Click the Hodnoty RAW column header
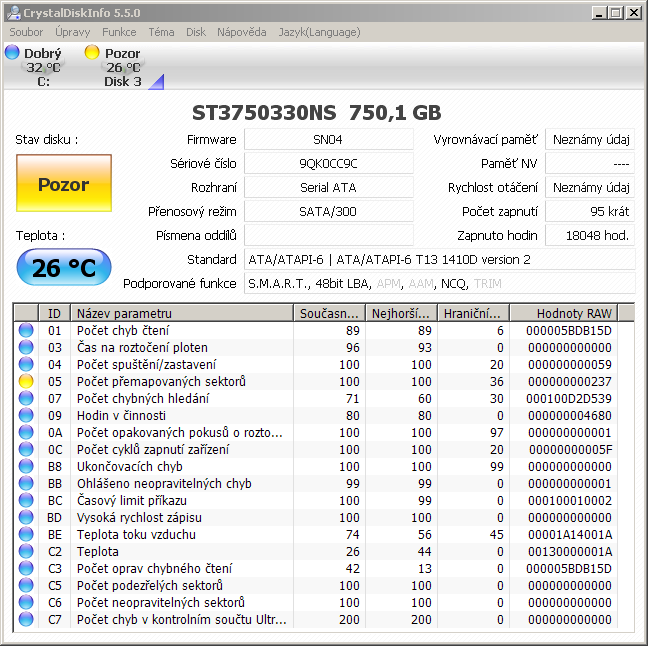Image resolution: width=648 pixels, height=646 pixels. coord(564,313)
